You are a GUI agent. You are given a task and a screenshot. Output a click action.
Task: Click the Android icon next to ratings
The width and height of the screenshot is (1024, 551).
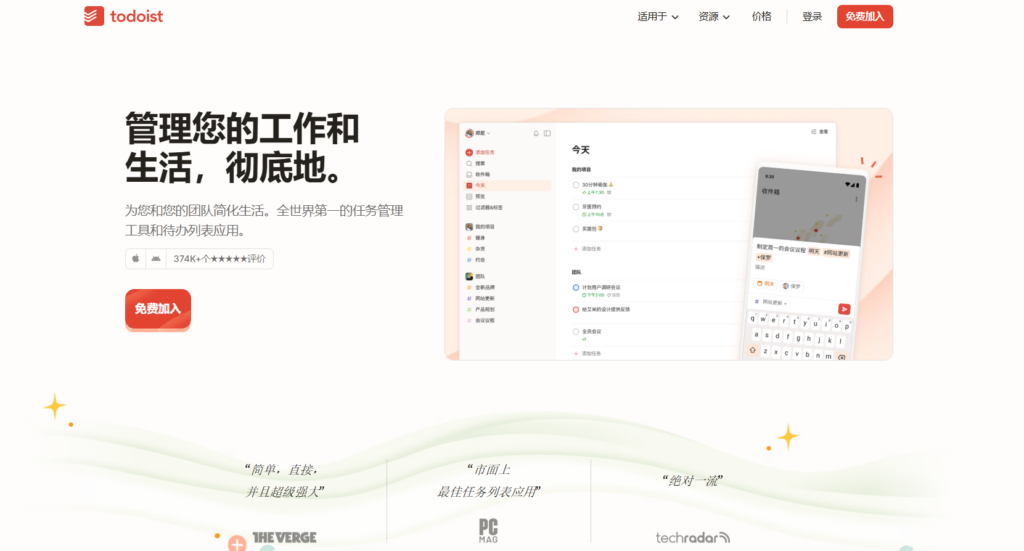click(x=155, y=259)
